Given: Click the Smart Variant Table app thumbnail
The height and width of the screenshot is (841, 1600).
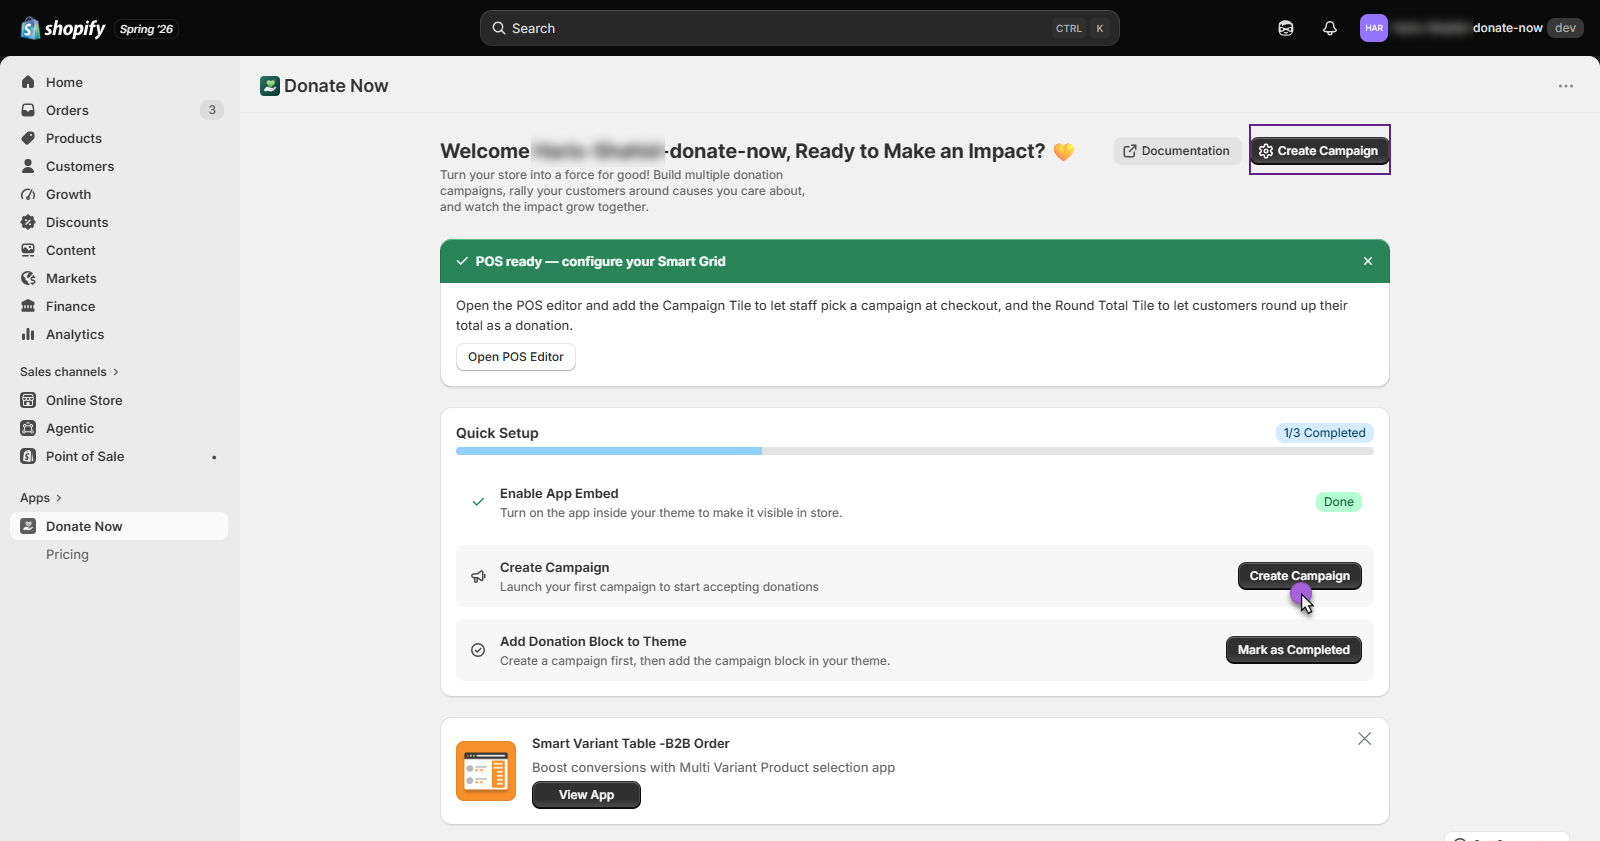Looking at the screenshot, I should coord(486,771).
